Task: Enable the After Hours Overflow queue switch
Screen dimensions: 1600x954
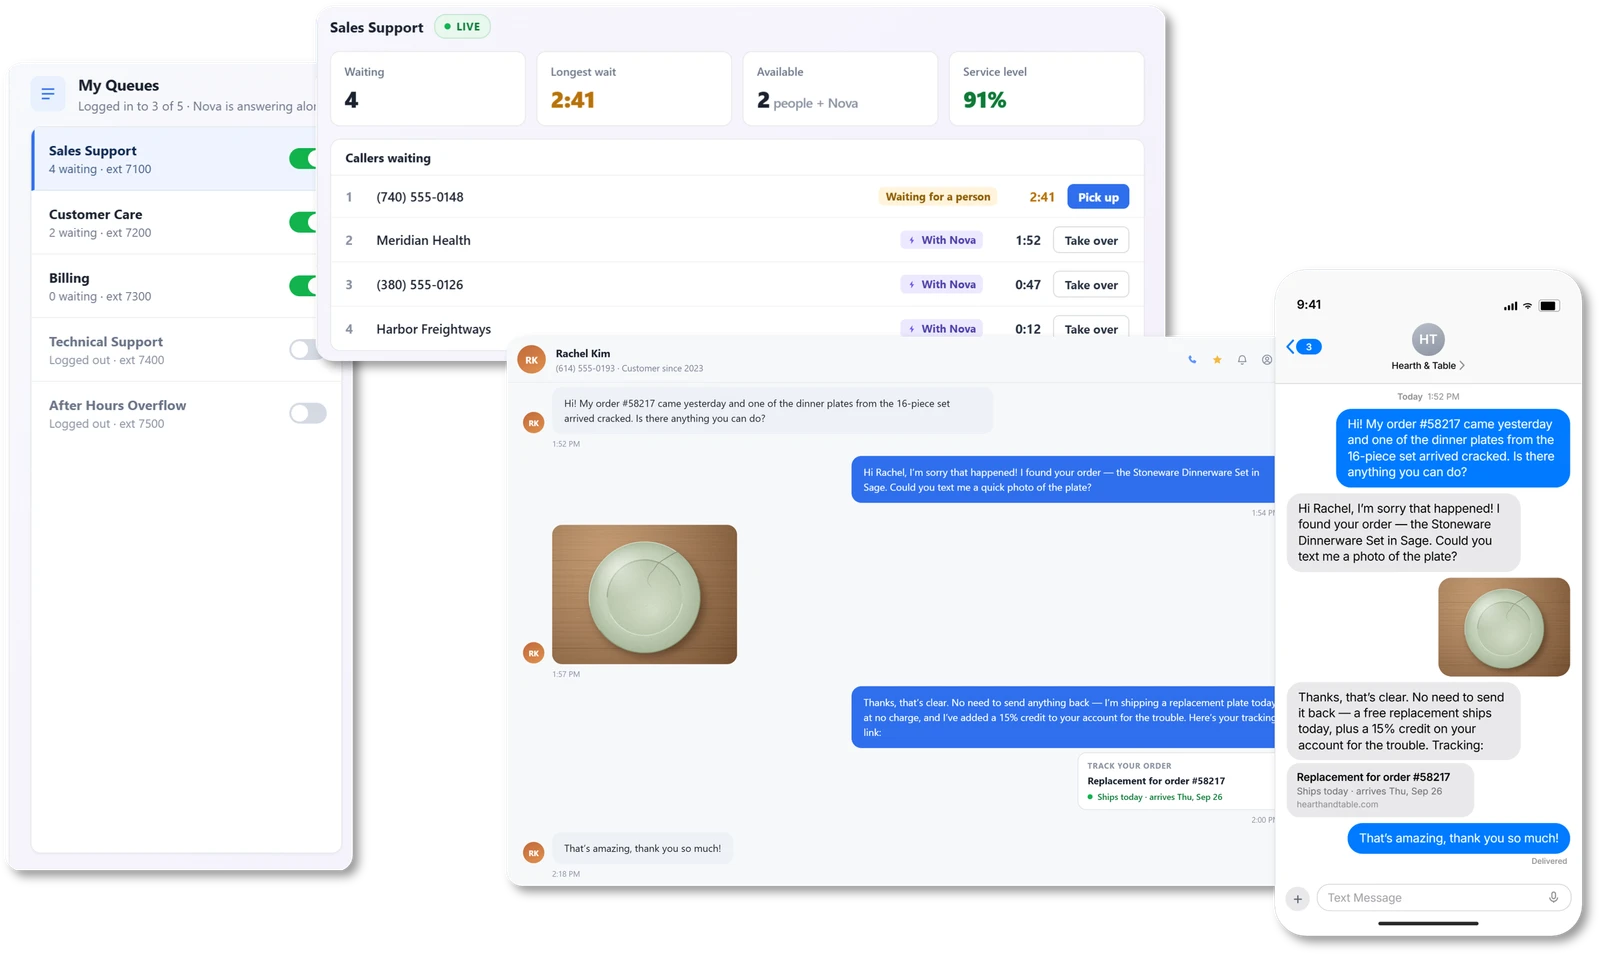Action: point(308,413)
